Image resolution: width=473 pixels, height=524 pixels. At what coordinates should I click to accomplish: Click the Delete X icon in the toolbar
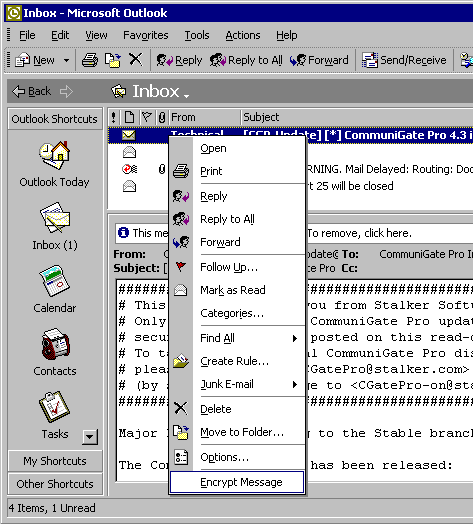135,60
